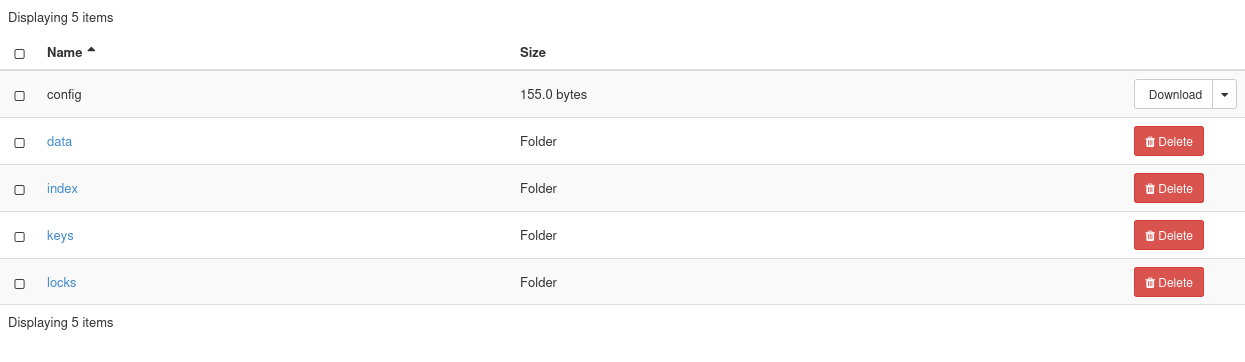Click the trash icon in keys' Delete button
The image size is (1245, 362).
tap(1150, 236)
